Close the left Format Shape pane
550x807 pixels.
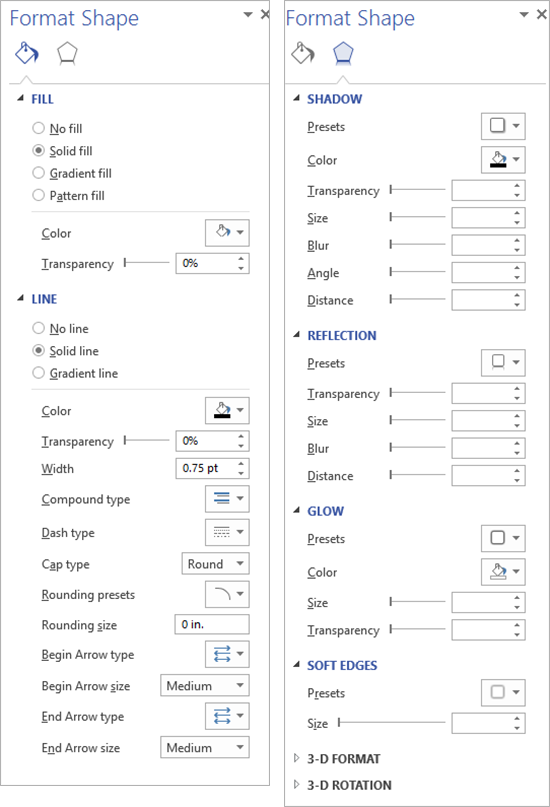click(265, 14)
